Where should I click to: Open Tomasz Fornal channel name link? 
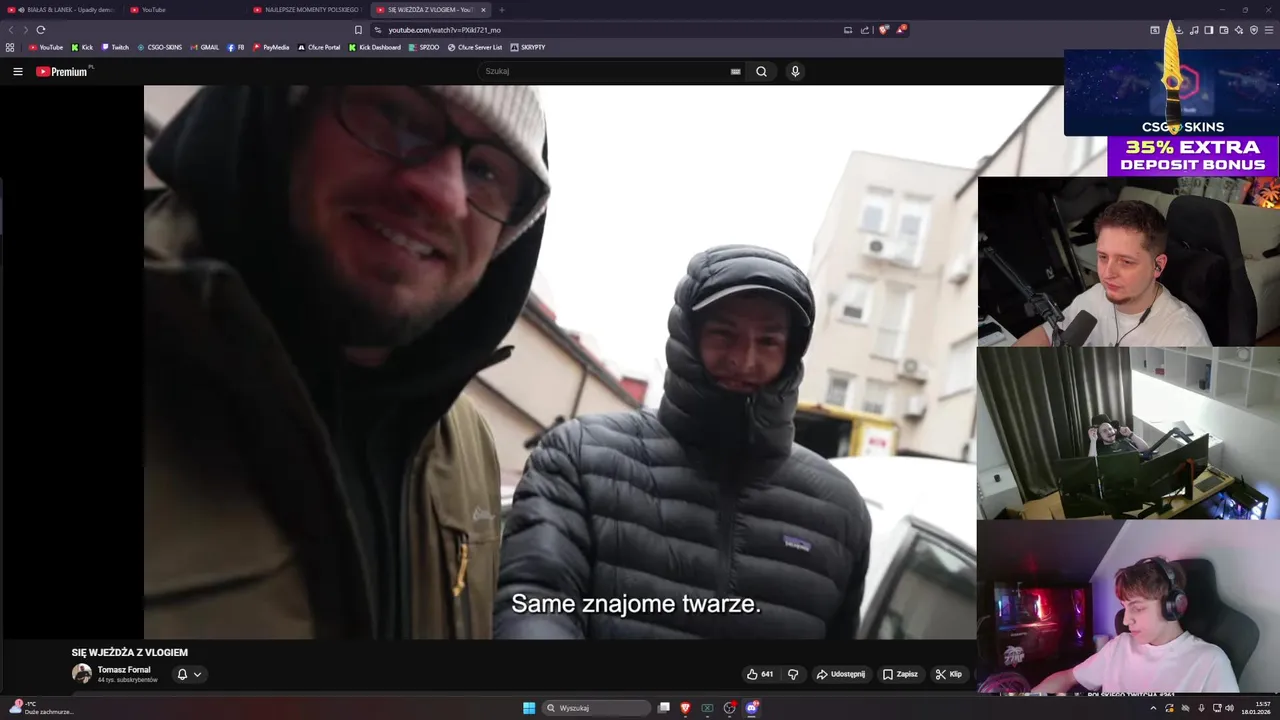coord(124,669)
